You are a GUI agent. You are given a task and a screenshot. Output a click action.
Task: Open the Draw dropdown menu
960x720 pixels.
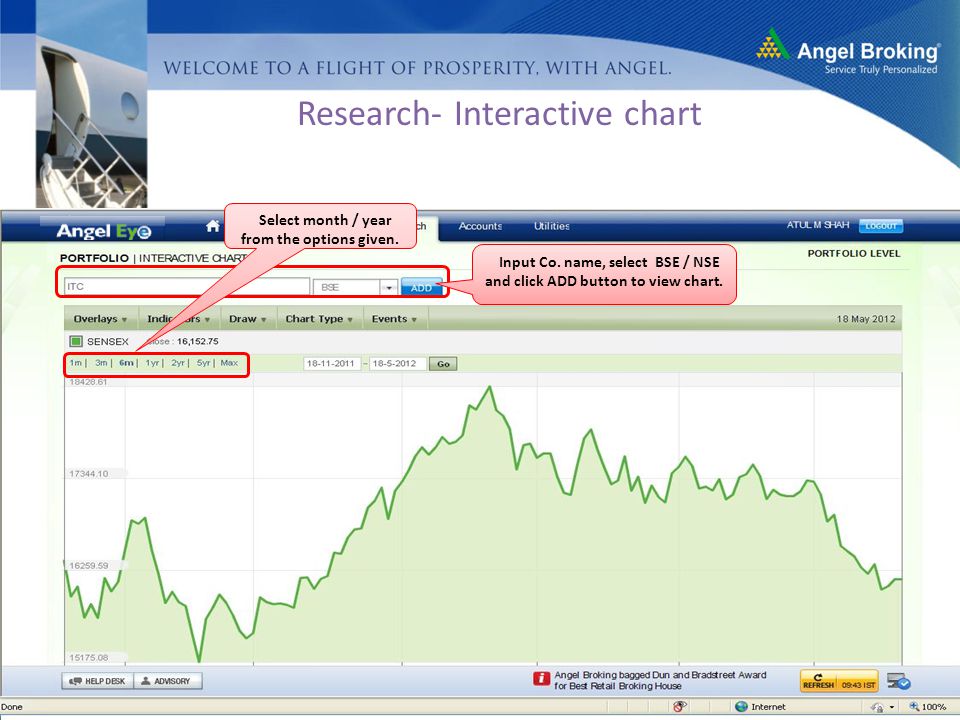(247, 319)
